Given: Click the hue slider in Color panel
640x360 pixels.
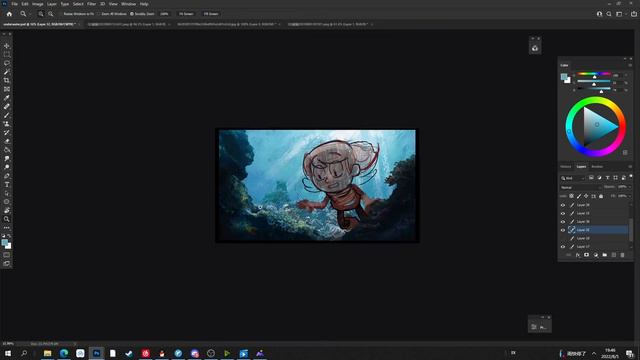Looking at the screenshot, I should (594, 74).
